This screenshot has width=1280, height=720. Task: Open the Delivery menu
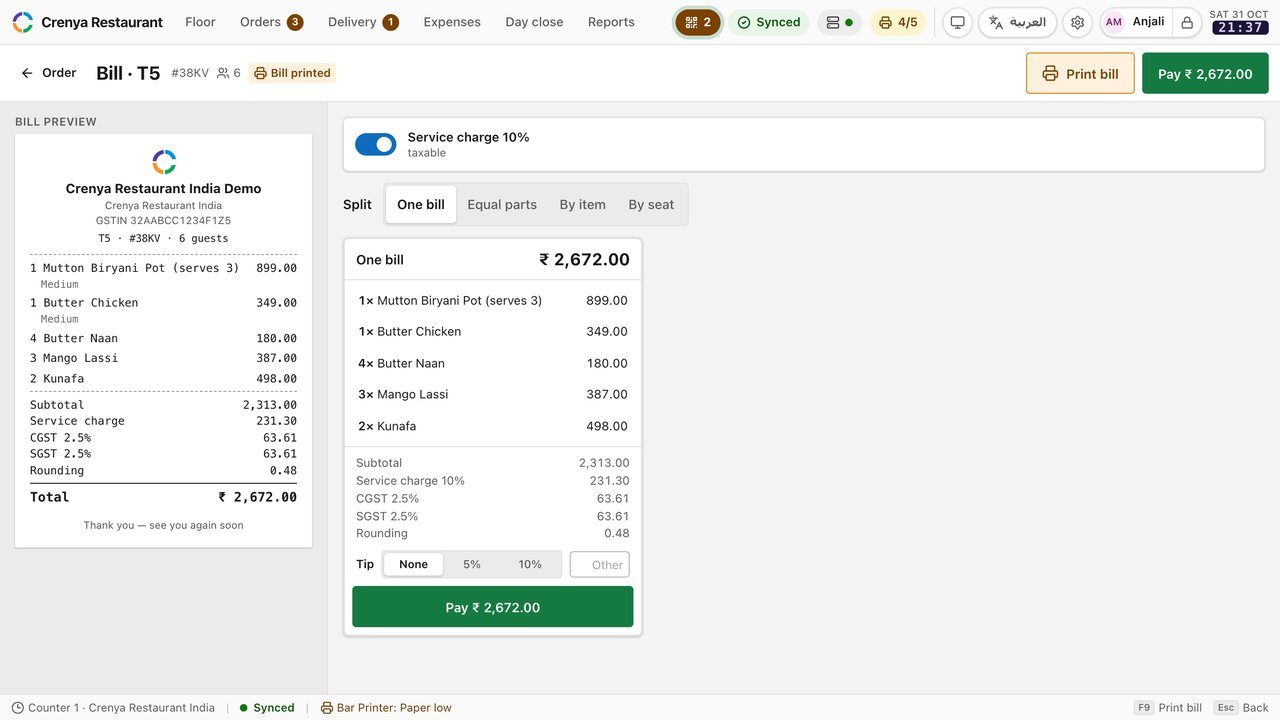click(x=363, y=22)
